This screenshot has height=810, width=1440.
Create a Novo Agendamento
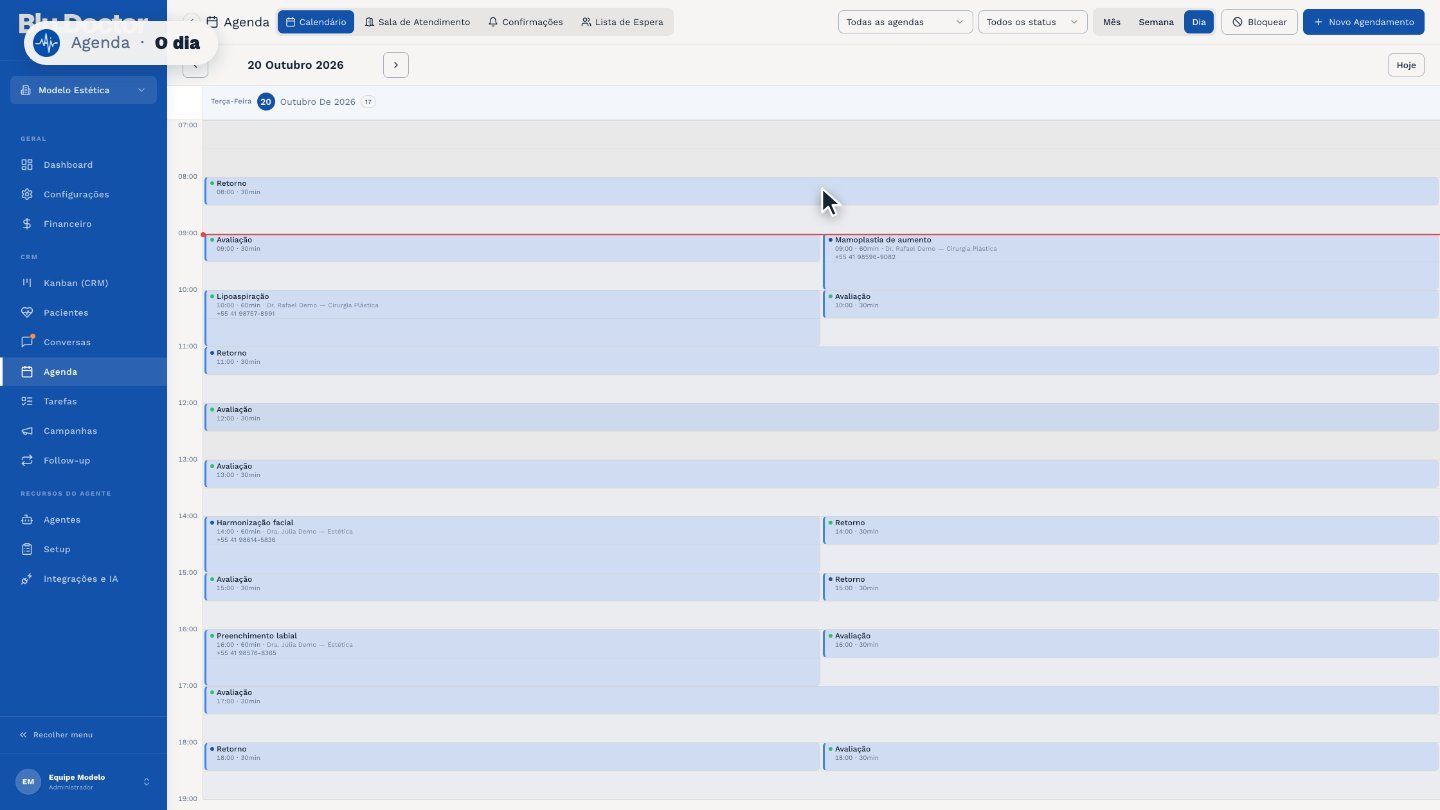1364,22
